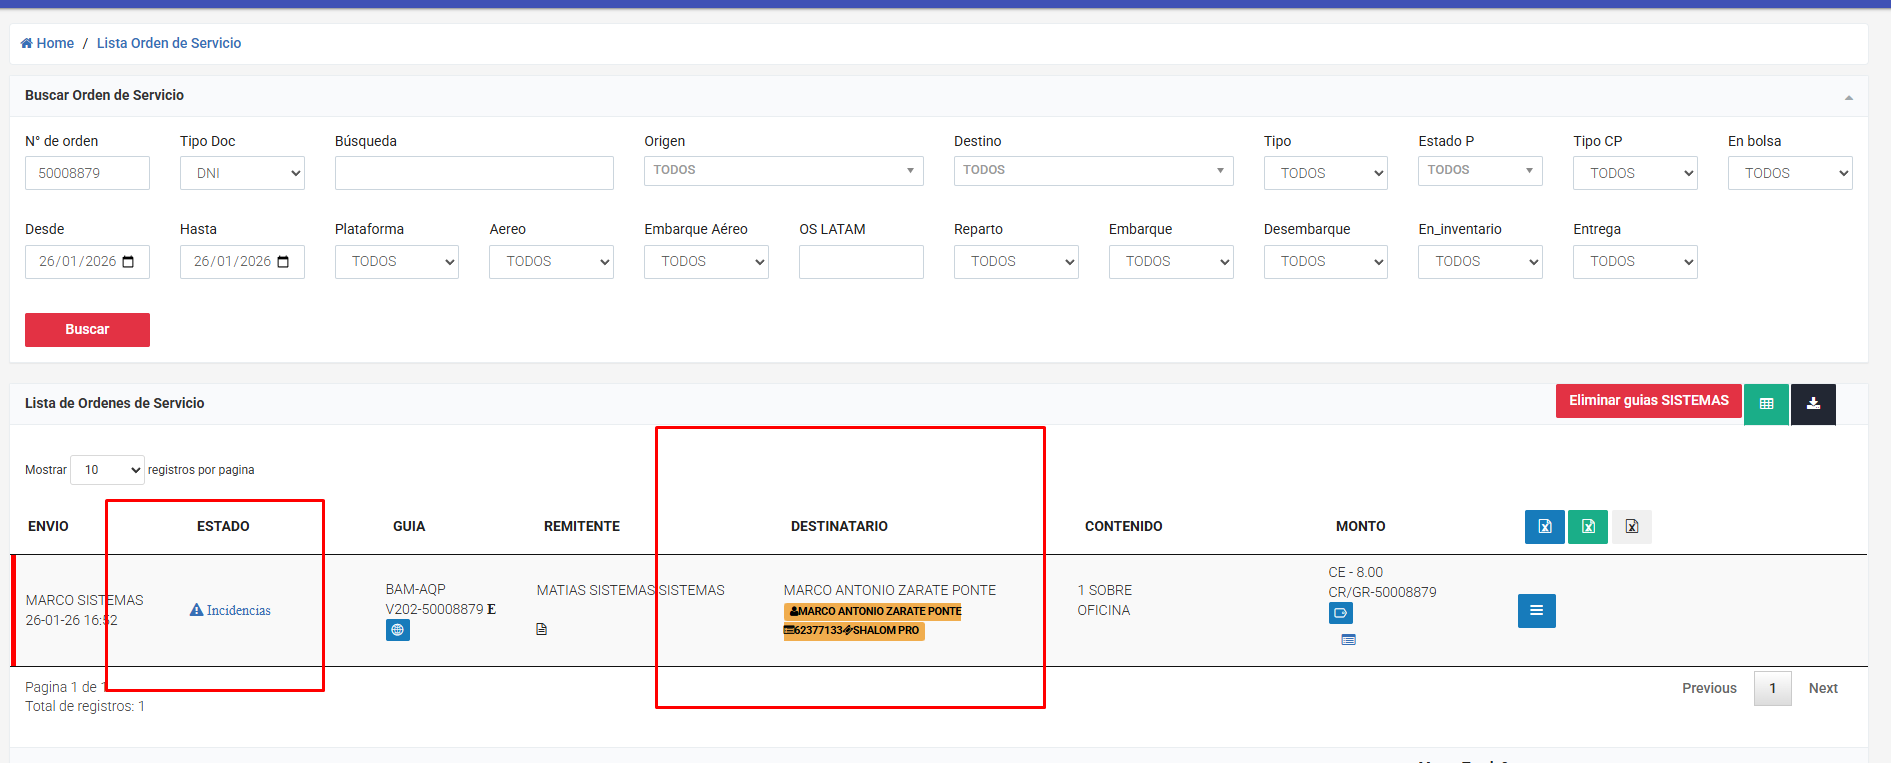The width and height of the screenshot is (1891, 763).
Task: Collapse the Buscar Orden de Servicio panel
Action: (x=1848, y=97)
